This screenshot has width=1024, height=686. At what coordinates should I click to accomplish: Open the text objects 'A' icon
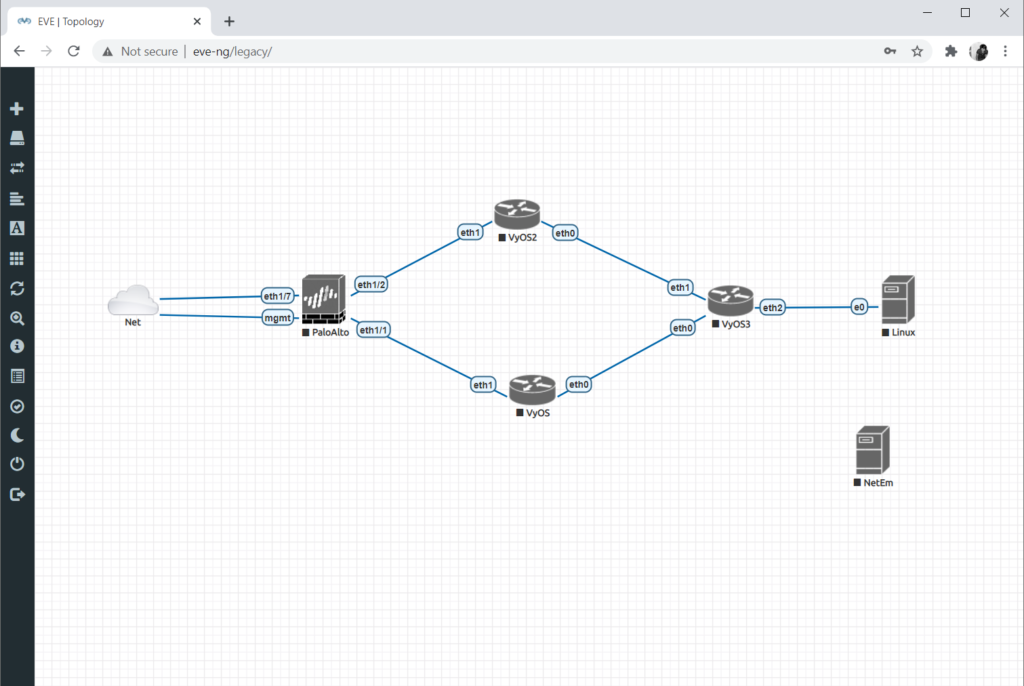17,228
